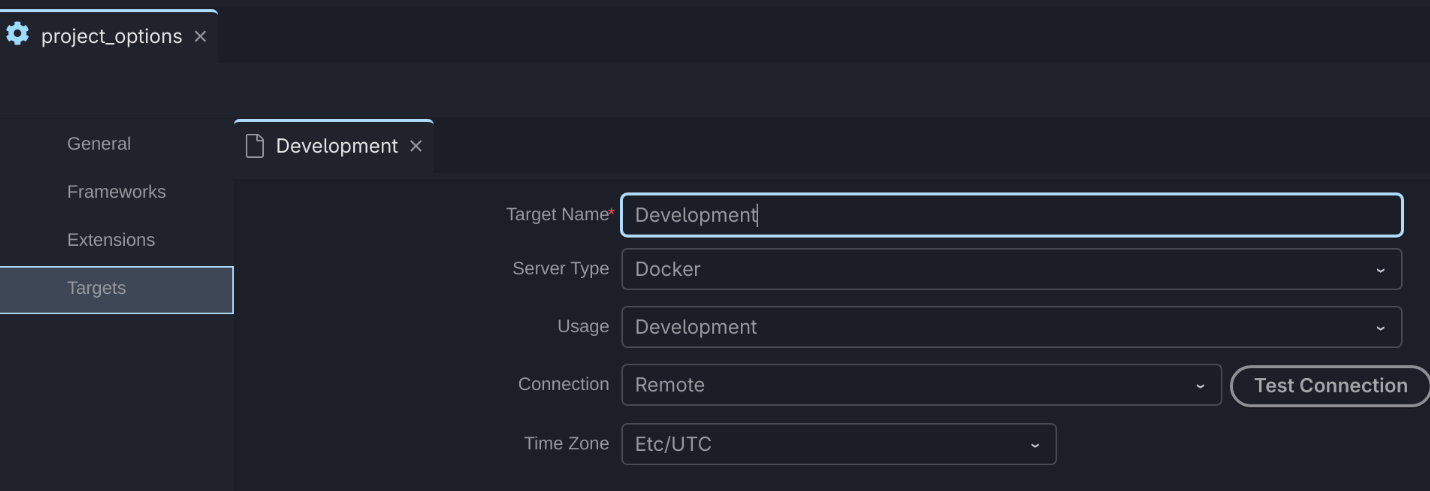The image size is (1430, 491).
Task: Open the Connection dropdown set to Remote
Action: (922, 385)
